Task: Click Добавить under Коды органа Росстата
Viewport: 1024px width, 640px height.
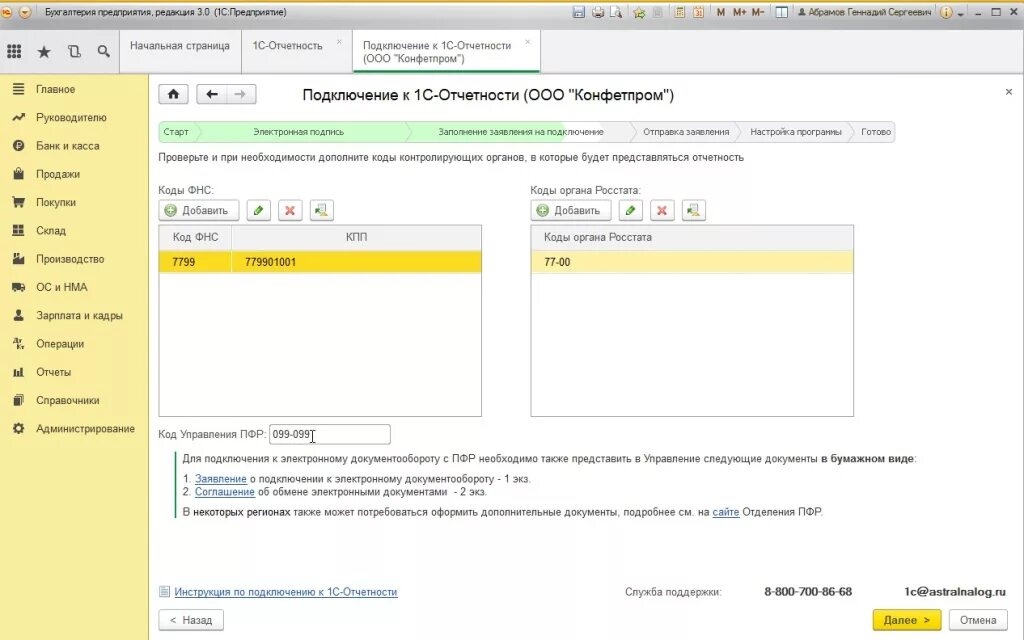Action: (x=571, y=210)
